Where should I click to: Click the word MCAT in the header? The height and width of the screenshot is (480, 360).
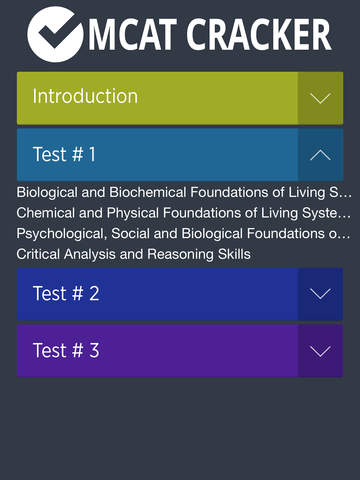132,34
